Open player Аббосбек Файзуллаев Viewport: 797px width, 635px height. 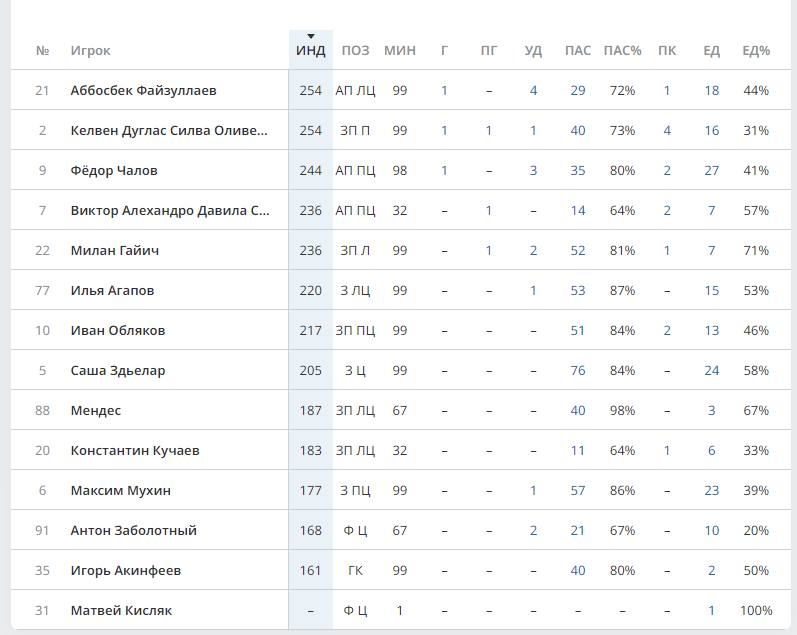pos(143,91)
